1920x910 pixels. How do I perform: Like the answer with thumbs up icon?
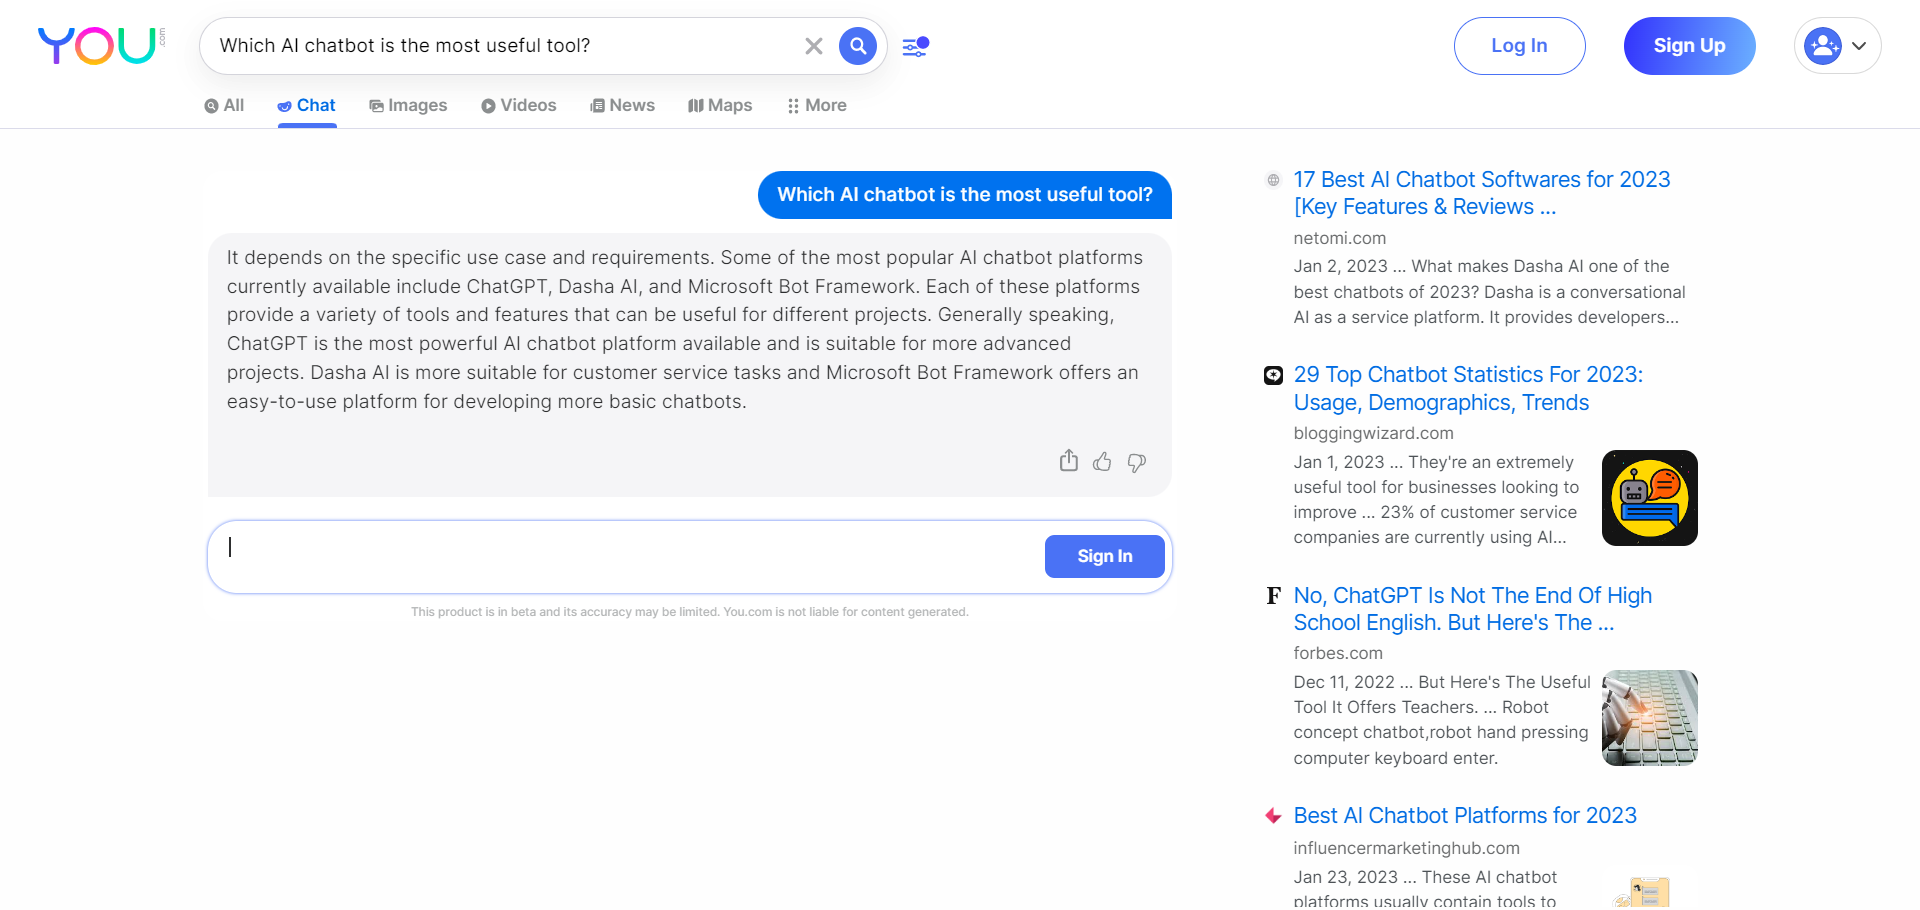pos(1102,462)
